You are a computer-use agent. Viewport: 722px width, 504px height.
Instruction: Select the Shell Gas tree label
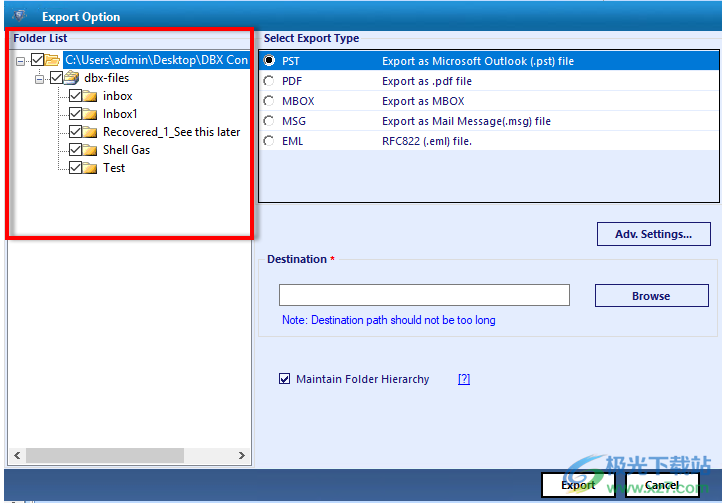(126, 150)
